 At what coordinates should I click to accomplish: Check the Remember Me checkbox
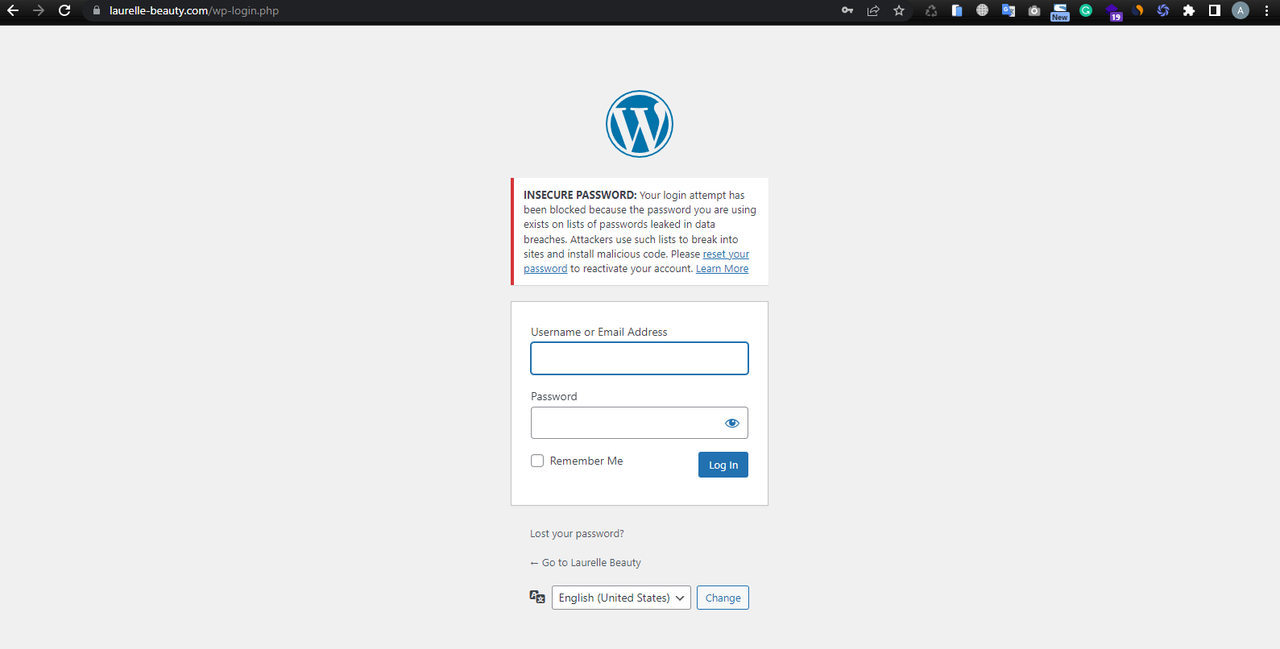tap(537, 461)
